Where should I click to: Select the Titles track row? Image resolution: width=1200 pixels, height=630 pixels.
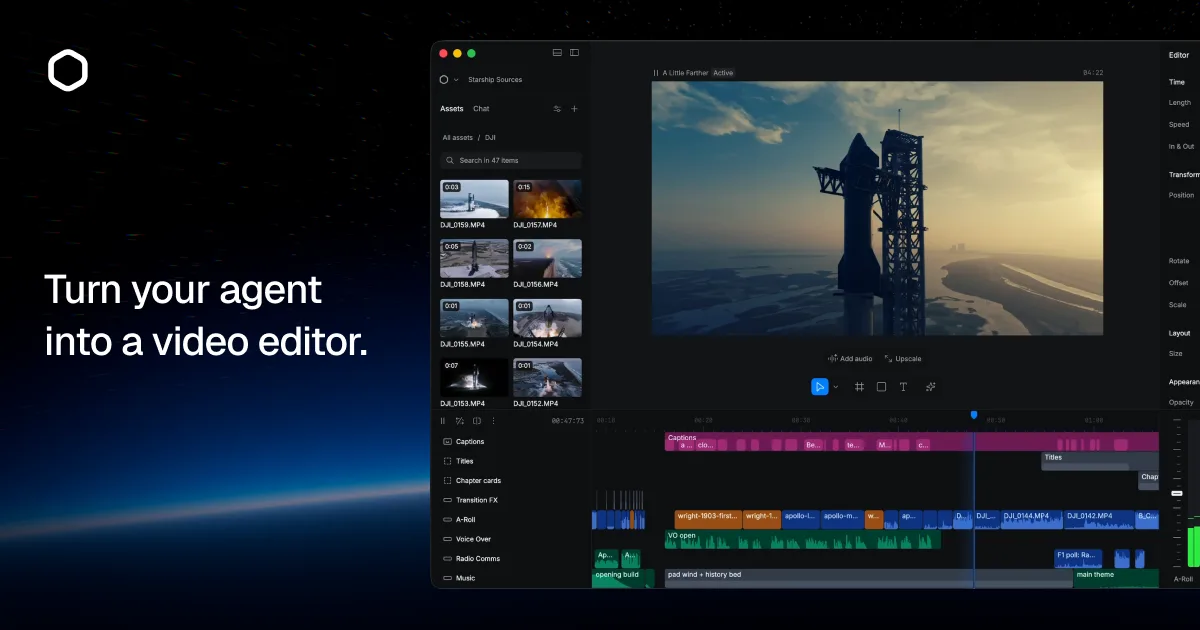click(511, 461)
